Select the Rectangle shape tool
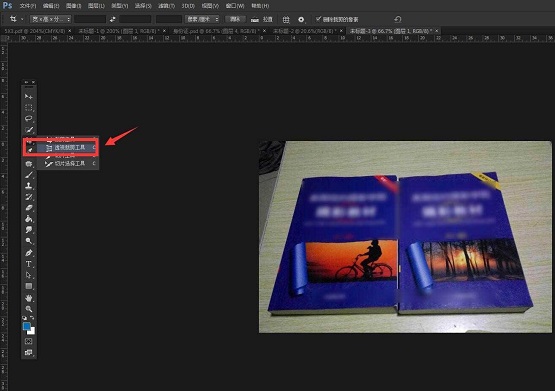This screenshot has width=555, height=391. (x=29, y=286)
